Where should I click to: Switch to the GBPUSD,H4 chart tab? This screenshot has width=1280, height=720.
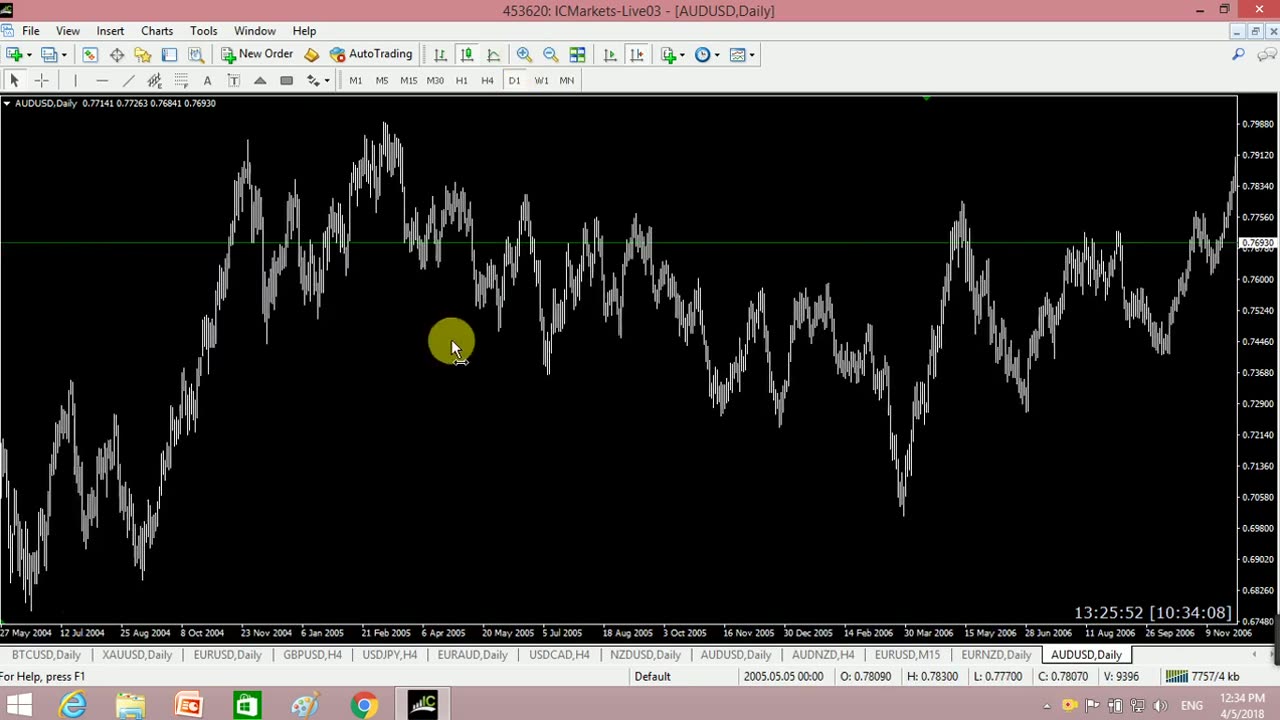click(x=312, y=655)
